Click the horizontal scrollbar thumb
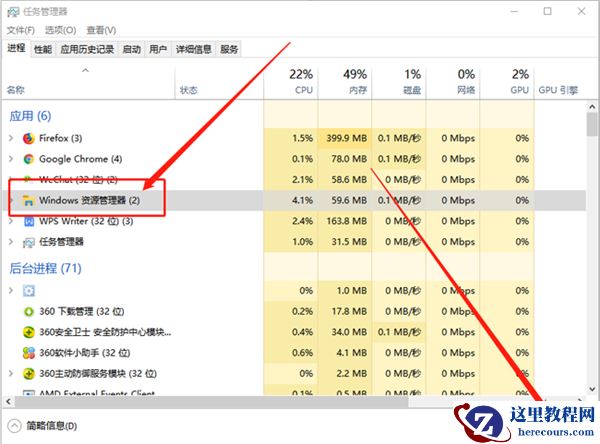Screen dimensions: 600x444 click(211, 402)
